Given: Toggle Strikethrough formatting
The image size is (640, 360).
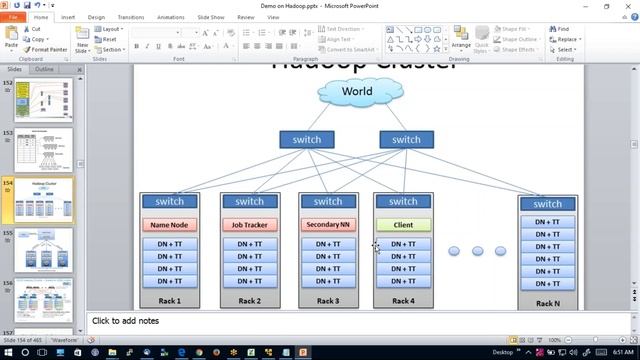Looking at the screenshot, I should [x=181, y=46].
